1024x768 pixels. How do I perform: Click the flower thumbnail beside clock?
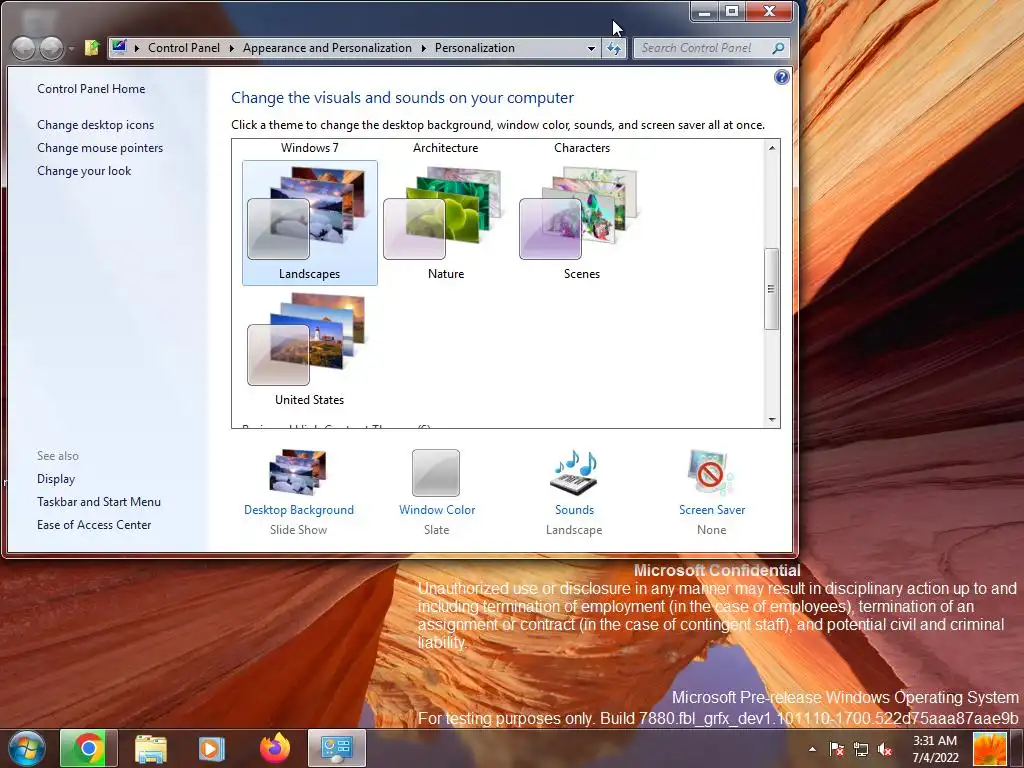pyautogui.click(x=989, y=748)
